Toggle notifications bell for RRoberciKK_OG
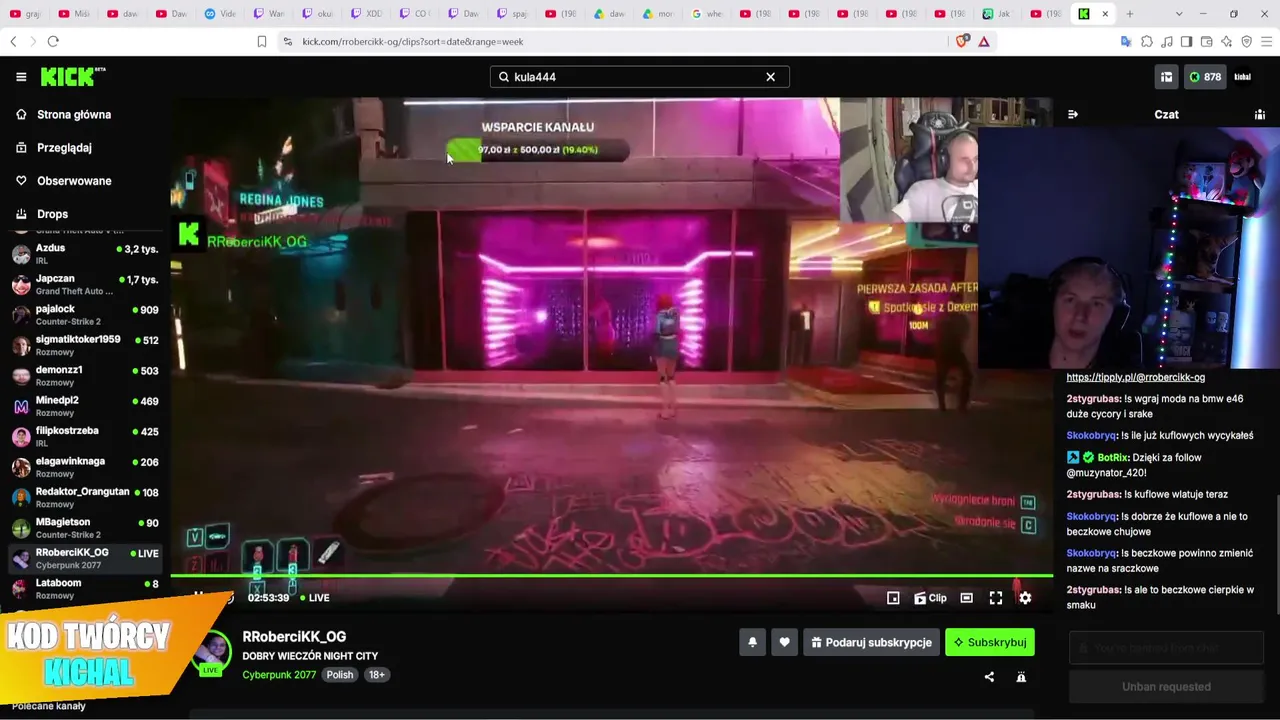The image size is (1280, 720). pos(752,642)
